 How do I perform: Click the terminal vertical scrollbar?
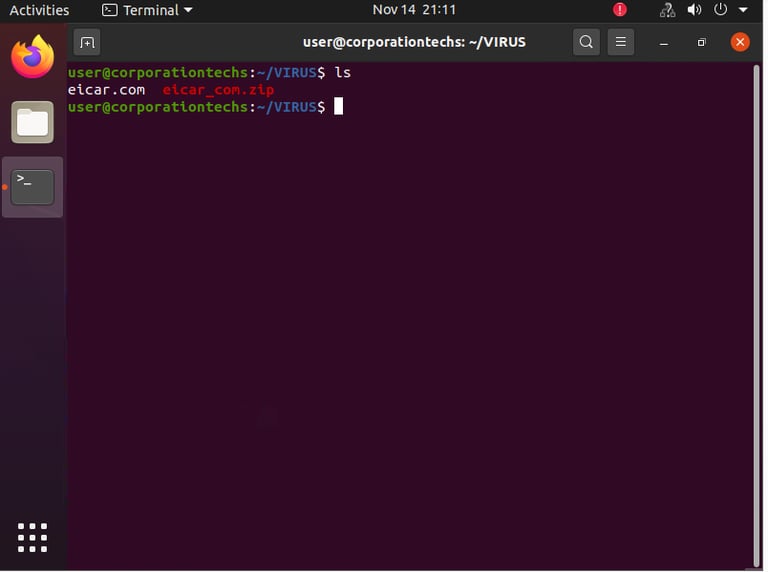tap(756, 315)
